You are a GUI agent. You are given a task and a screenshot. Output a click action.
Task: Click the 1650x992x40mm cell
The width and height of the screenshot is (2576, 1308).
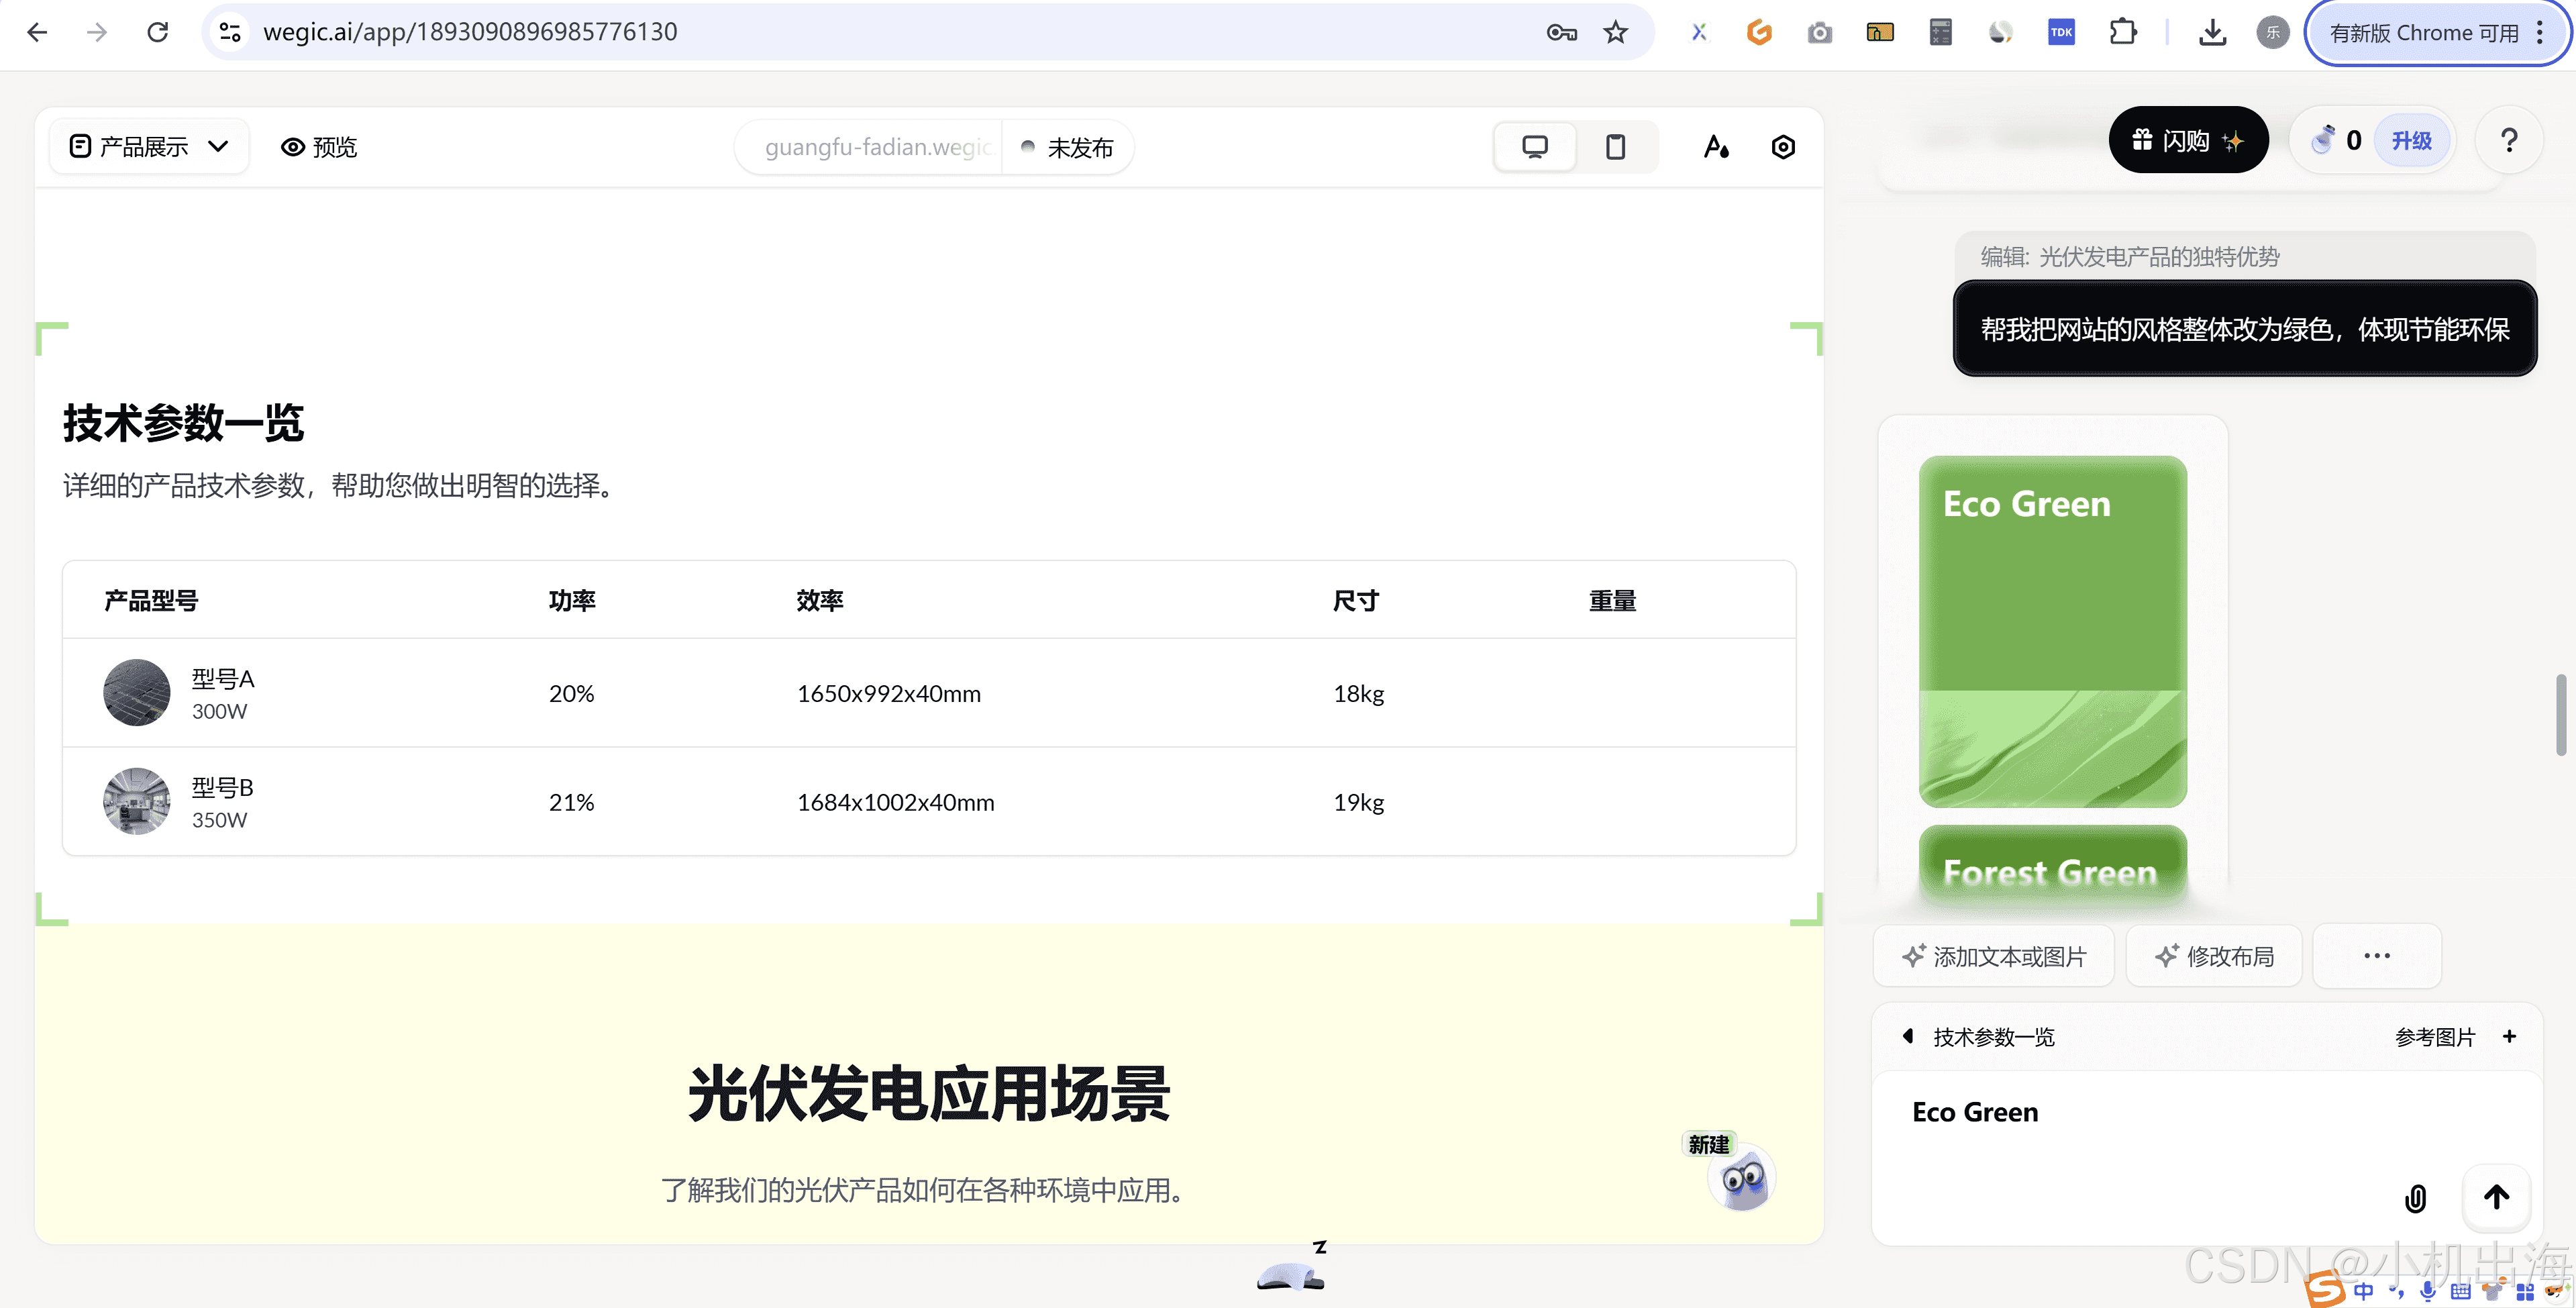coord(889,693)
